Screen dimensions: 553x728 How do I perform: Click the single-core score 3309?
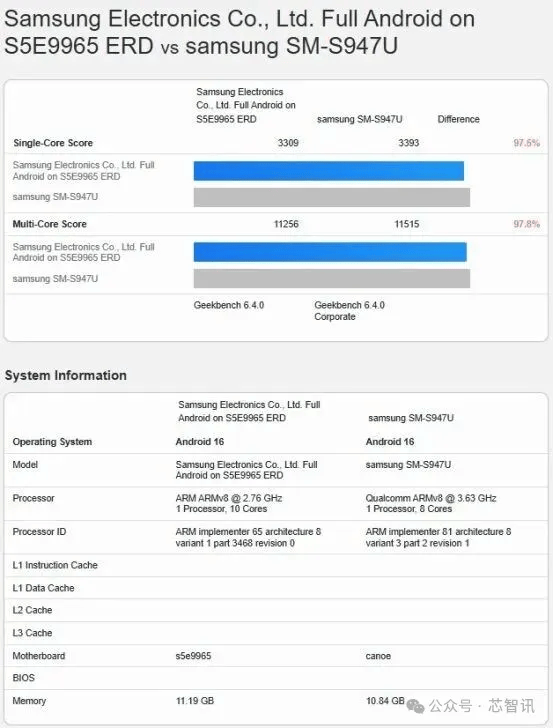[288, 143]
